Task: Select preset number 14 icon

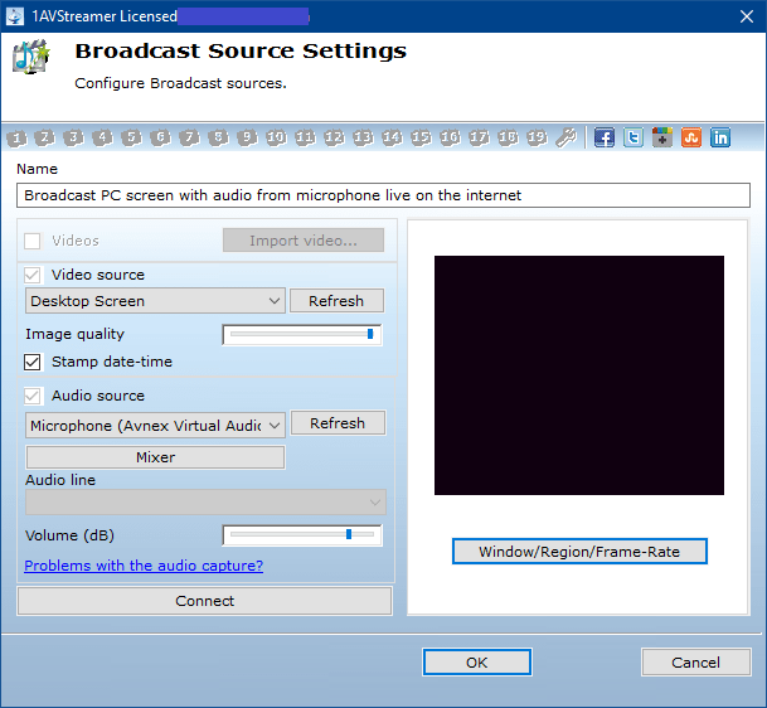Action: coord(392,138)
